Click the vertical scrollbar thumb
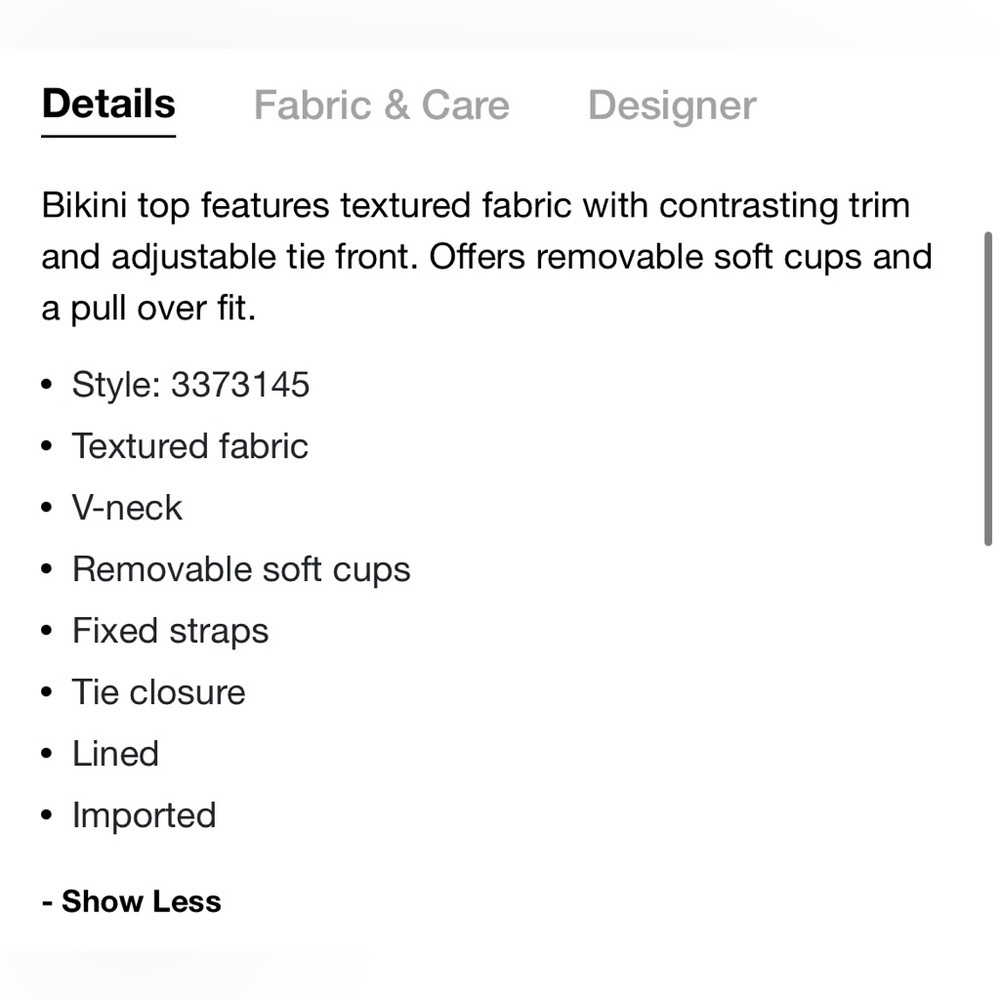 click(988, 388)
